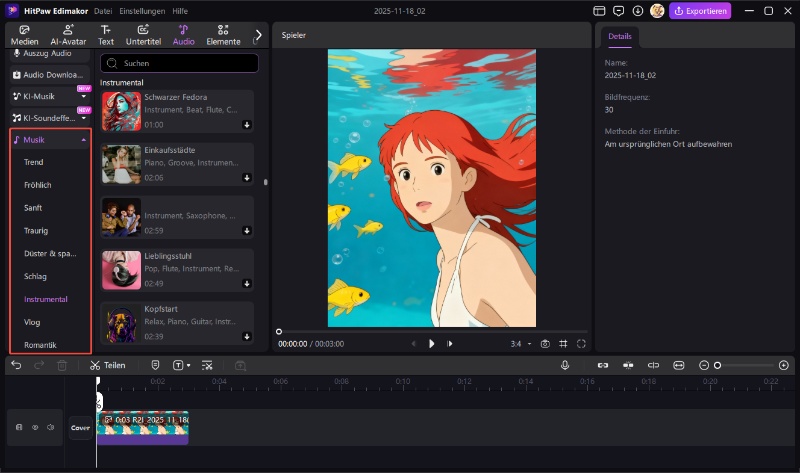Image resolution: width=800 pixels, height=473 pixels.
Task: Open the Einstellungen menu
Action: point(142,11)
